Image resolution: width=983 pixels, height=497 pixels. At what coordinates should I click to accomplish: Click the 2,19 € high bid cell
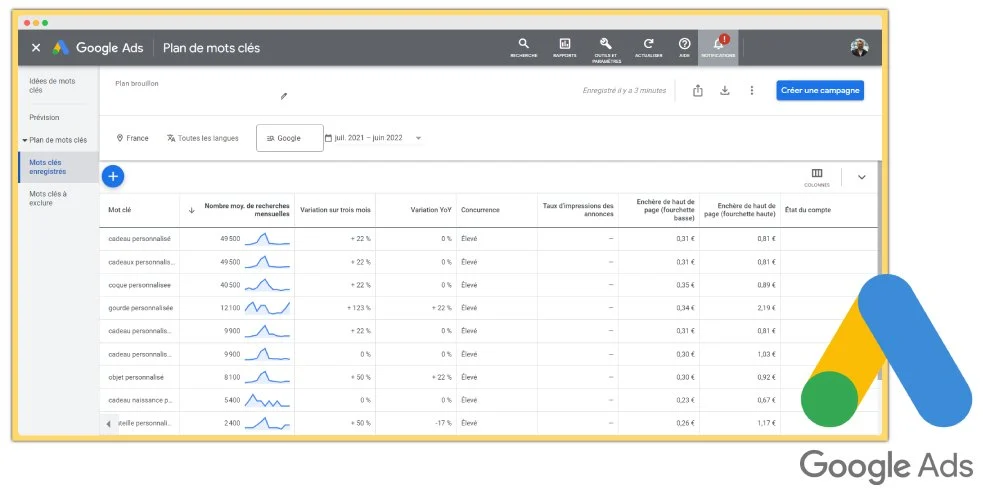pos(766,308)
